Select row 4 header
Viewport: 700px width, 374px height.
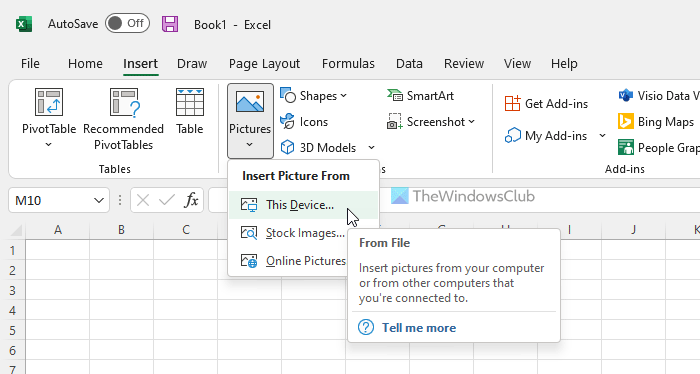click(12, 310)
